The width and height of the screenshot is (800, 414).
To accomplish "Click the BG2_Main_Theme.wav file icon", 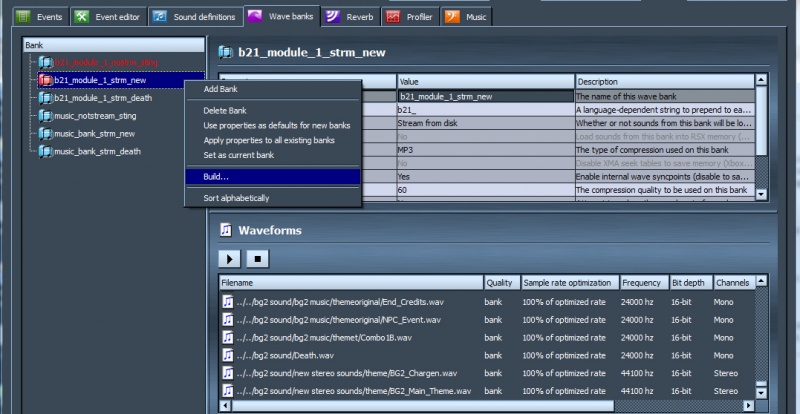I will tap(228, 390).
